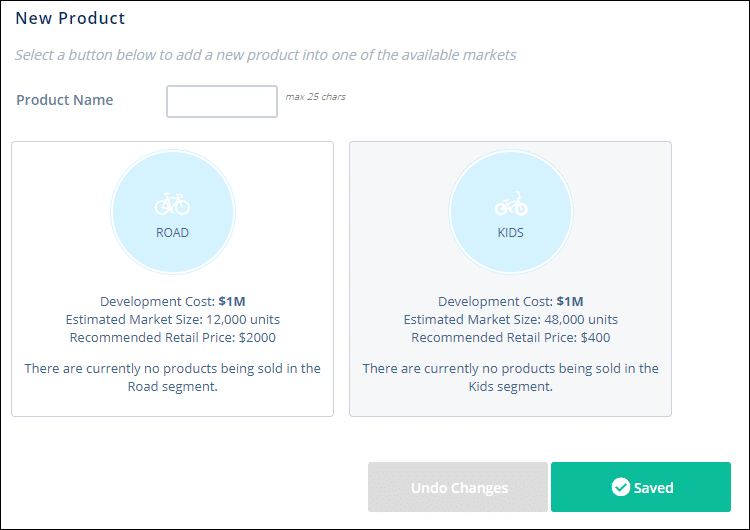Image resolution: width=750 pixels, height=530 pixels.
Task: Click Road's Development Cost $1M line
Action: point(172,301)
